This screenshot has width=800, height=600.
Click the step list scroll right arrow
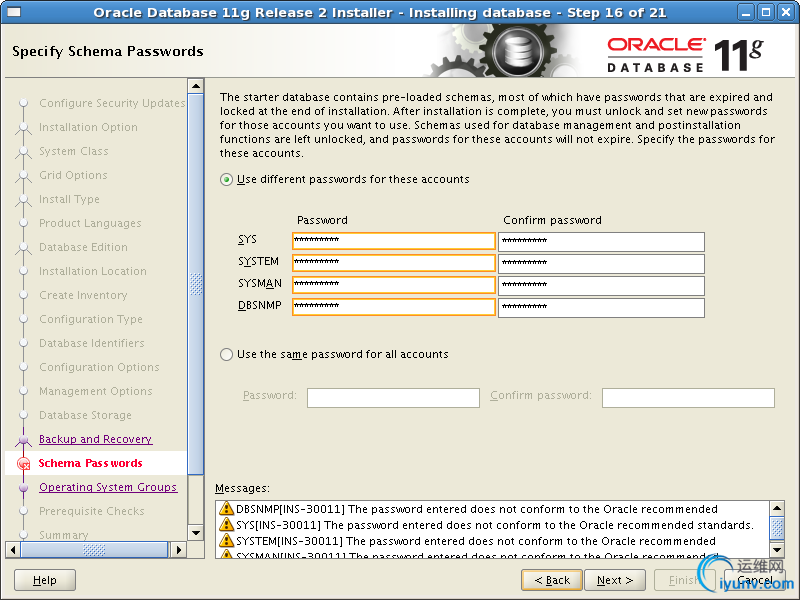coord(178,550)
